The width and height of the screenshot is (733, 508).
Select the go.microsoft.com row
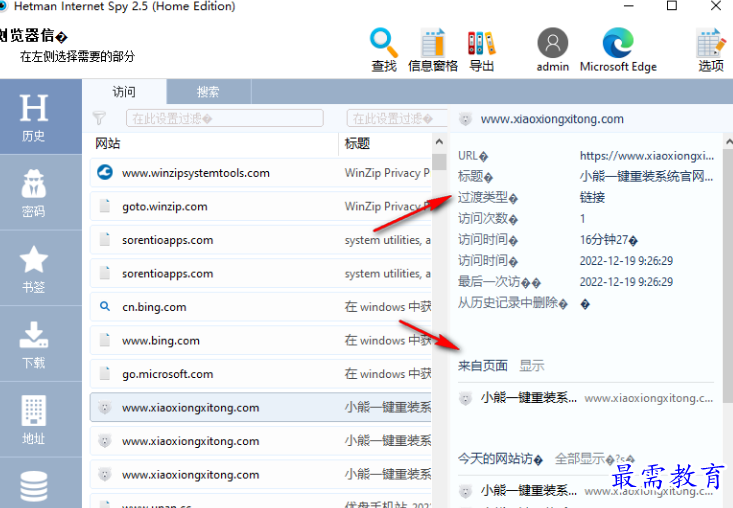261,374
